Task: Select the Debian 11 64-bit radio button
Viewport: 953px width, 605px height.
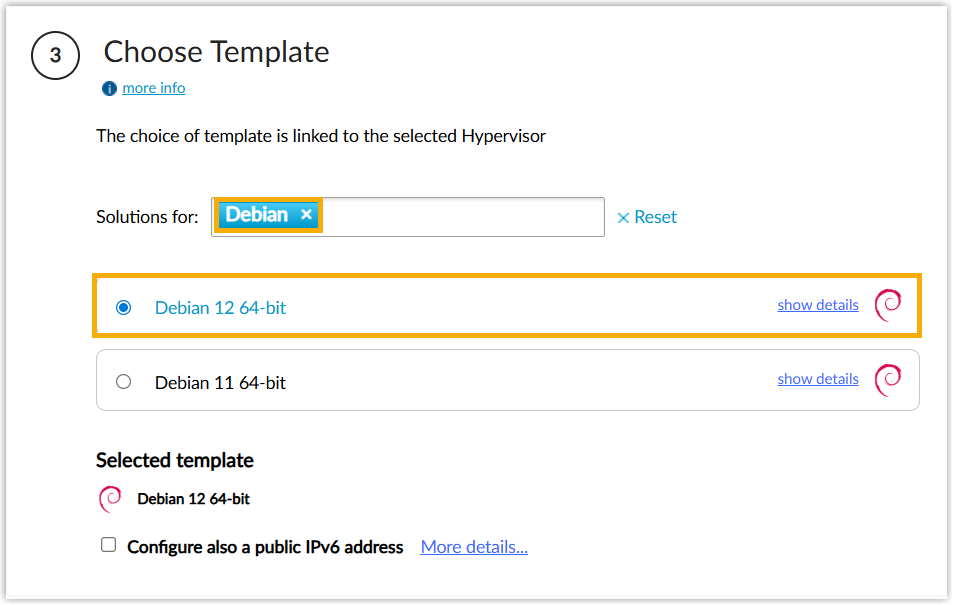Action: pos(123,381)
